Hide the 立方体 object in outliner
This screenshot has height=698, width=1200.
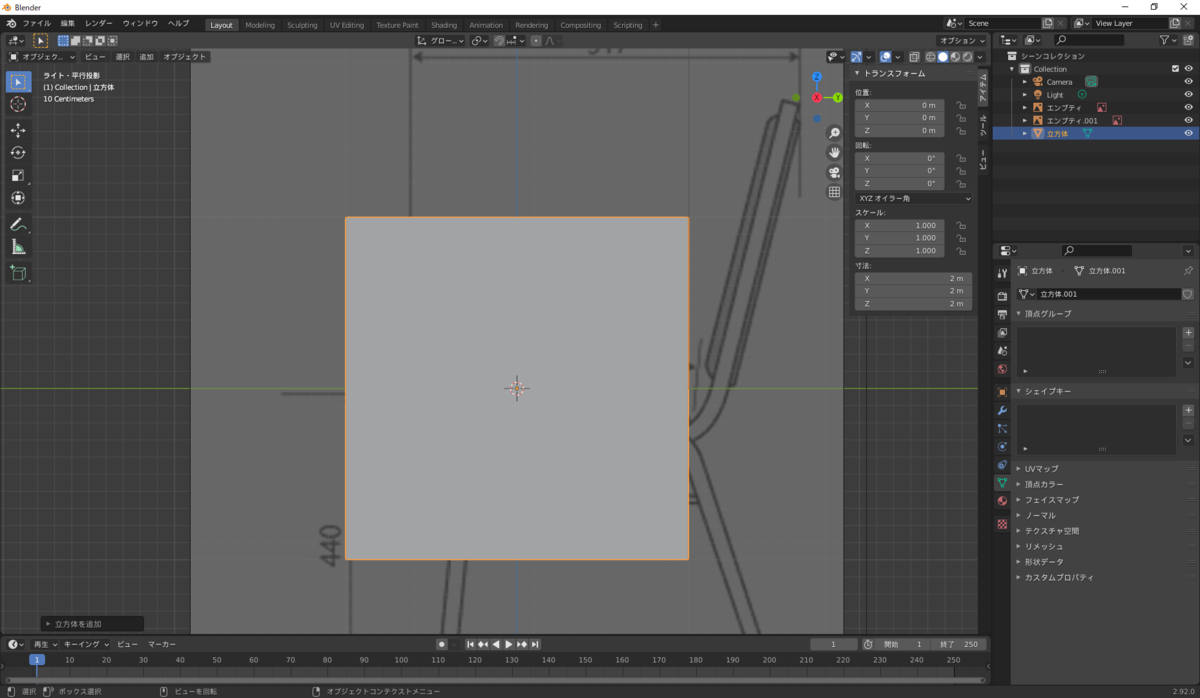(1188, 133)
